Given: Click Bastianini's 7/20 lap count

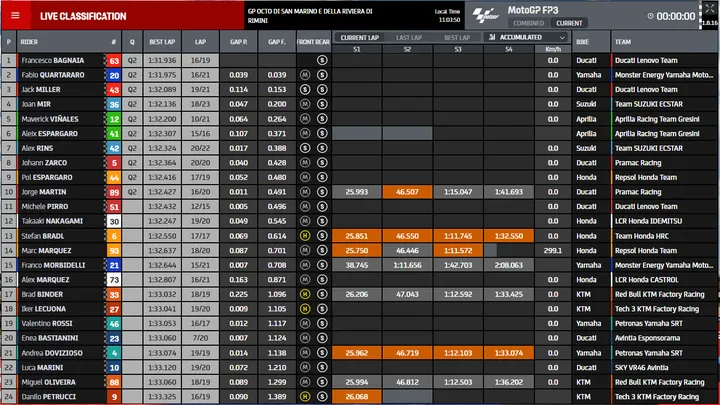Looking at the screenshot, I should tap(201, 338).
